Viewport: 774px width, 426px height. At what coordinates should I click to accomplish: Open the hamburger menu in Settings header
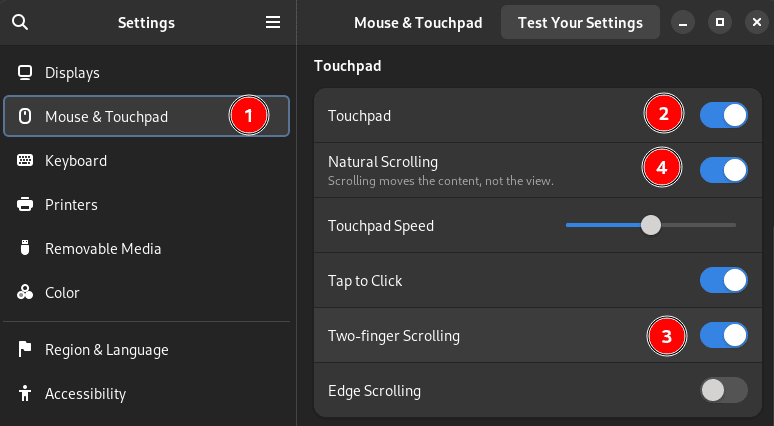pos(273,22)
